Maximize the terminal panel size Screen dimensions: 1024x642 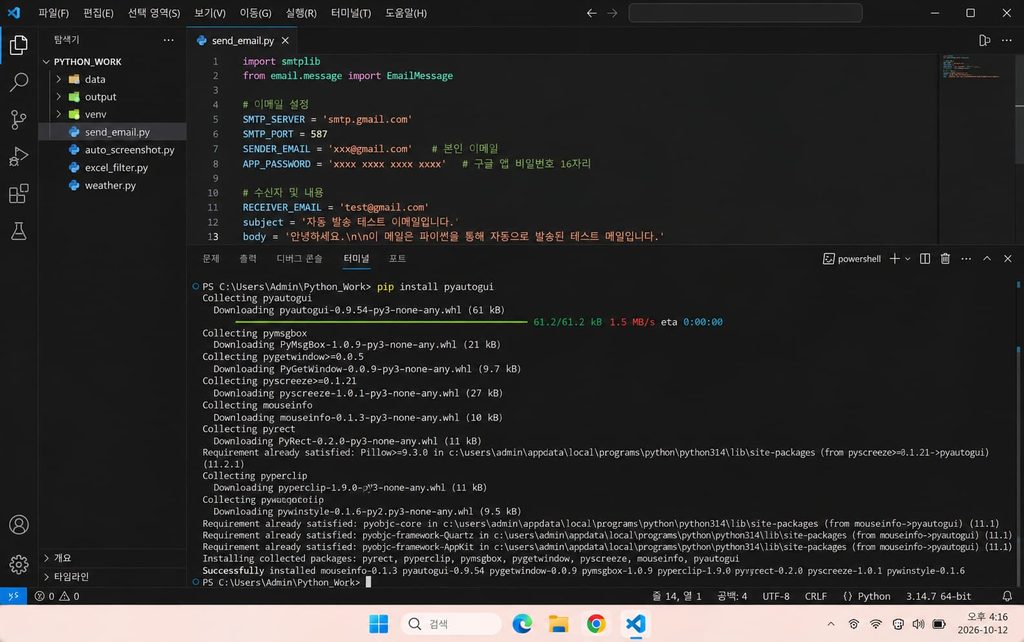987,259
